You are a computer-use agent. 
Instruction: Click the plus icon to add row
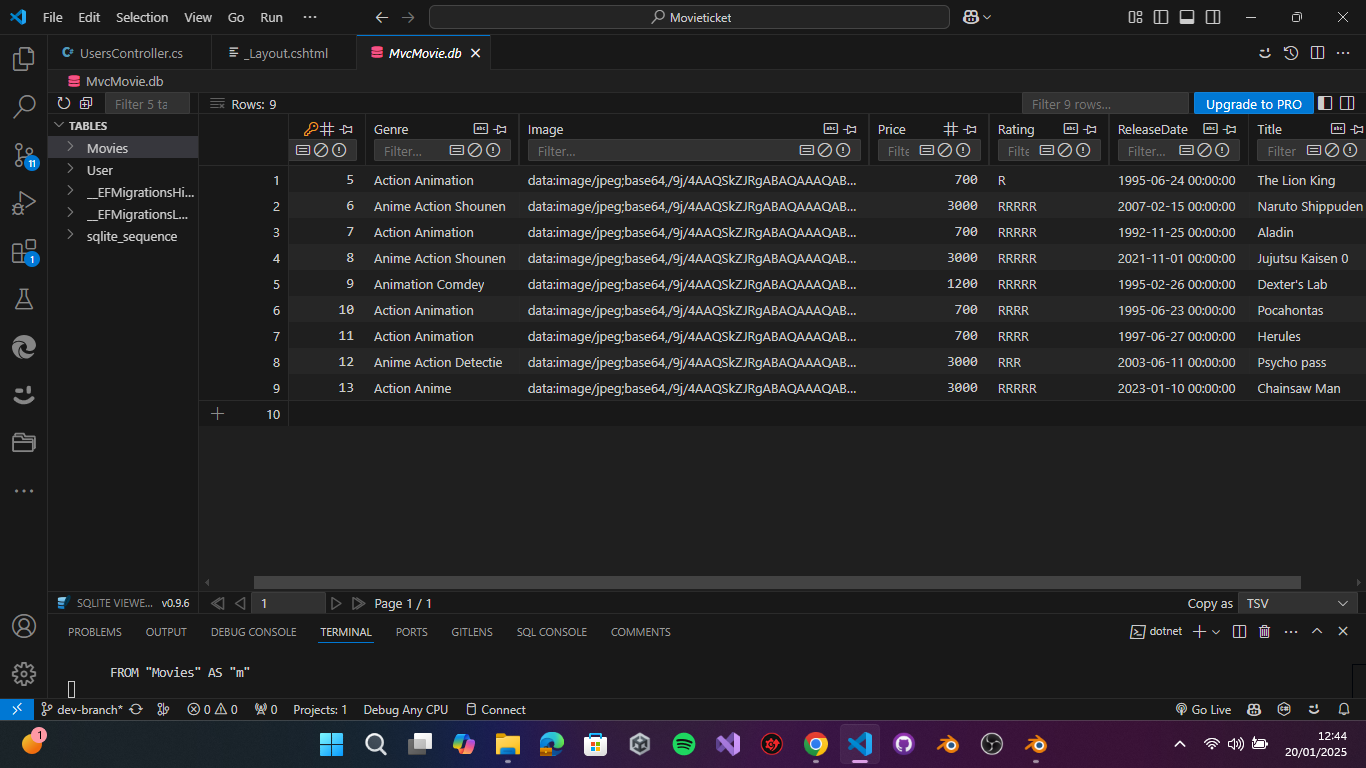click(x=218, y=413)
